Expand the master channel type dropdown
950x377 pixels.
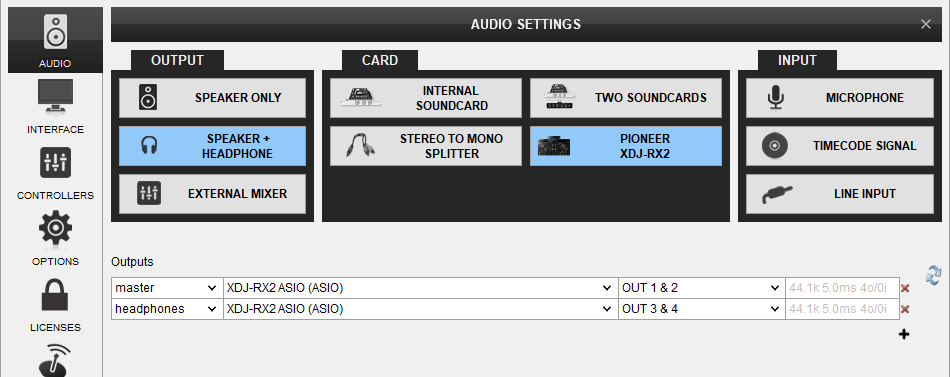167,288
